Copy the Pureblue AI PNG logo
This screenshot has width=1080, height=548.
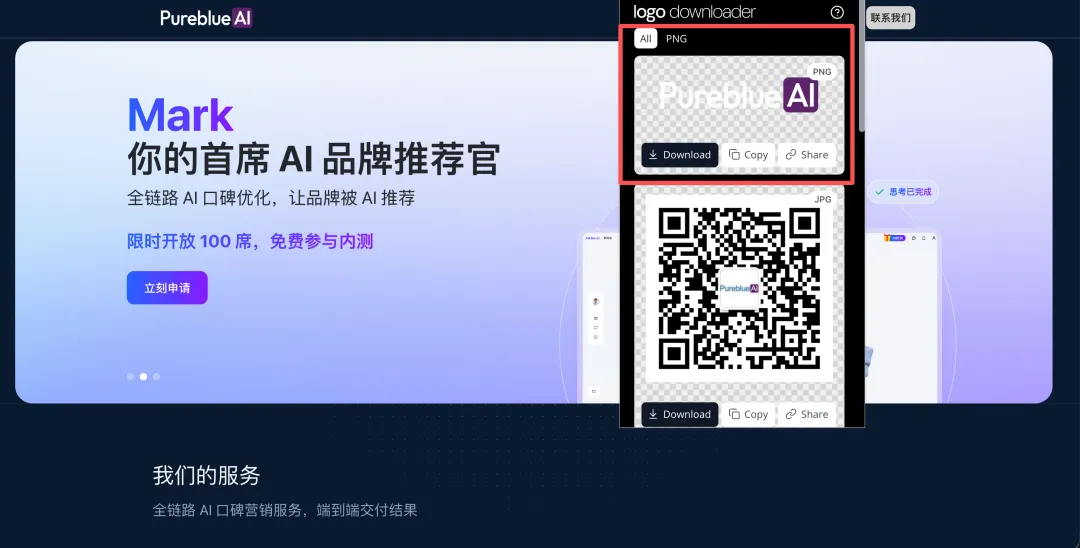click(748, 155)
